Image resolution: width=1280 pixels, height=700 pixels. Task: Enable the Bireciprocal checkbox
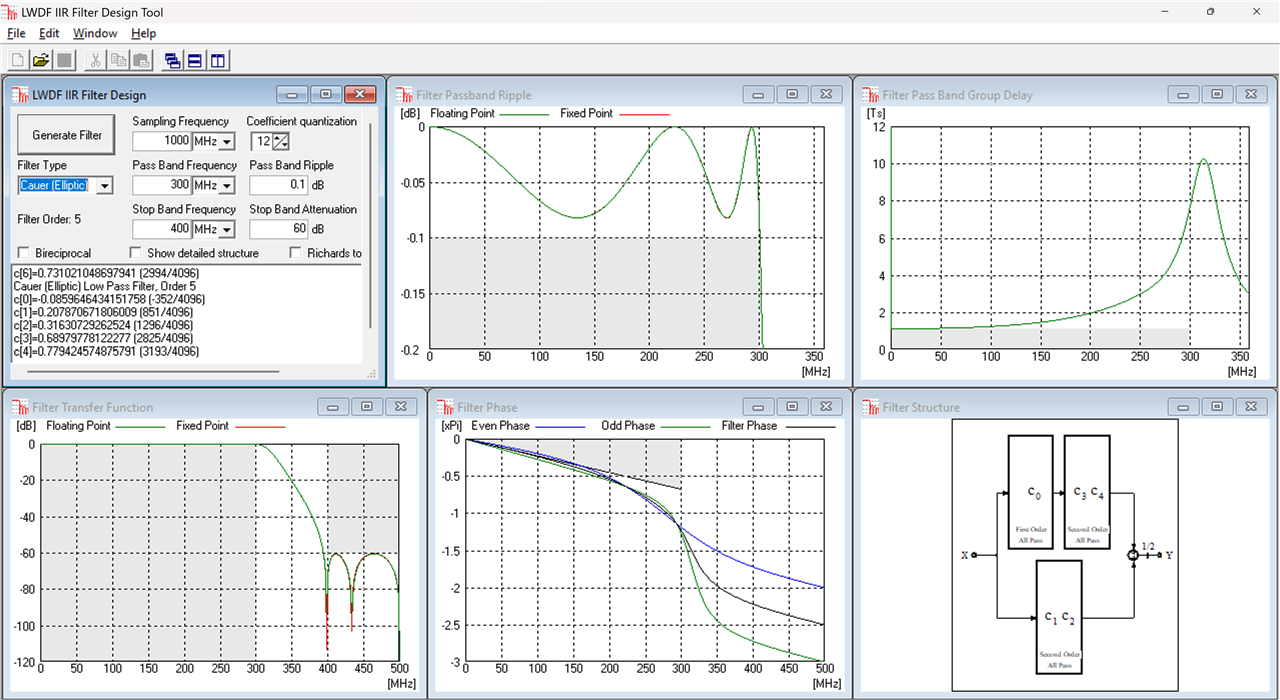tap(24, 253)
